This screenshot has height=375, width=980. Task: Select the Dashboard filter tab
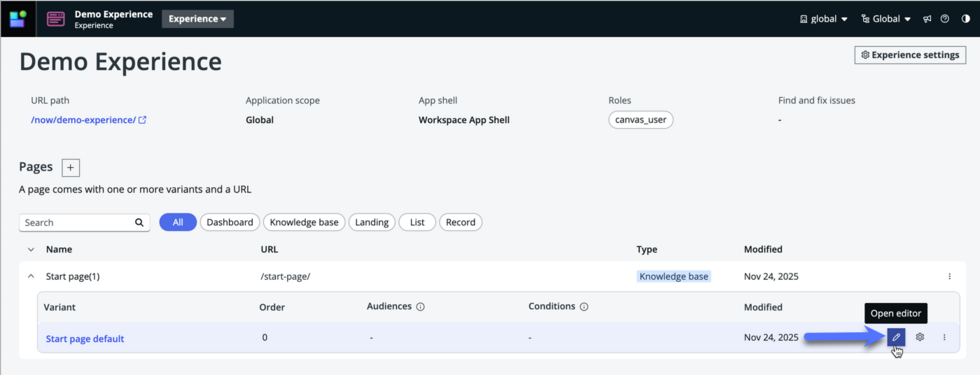[x=229, y=222]
